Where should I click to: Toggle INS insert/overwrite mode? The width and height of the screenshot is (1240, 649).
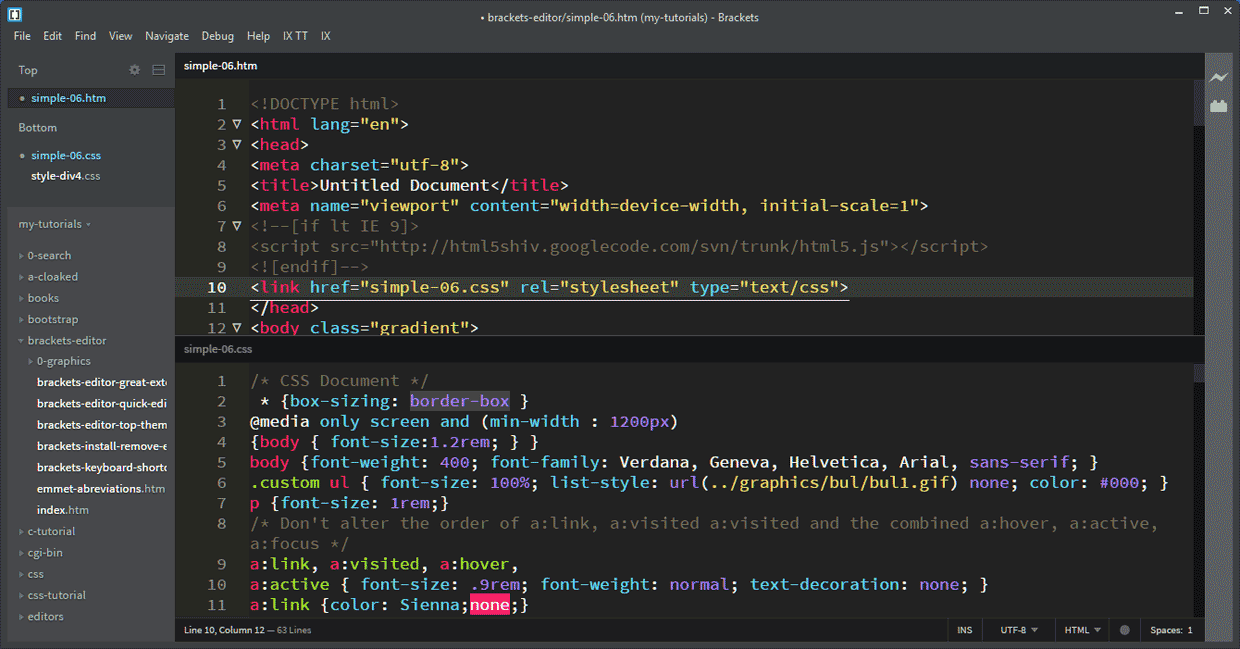click(964, 630)
